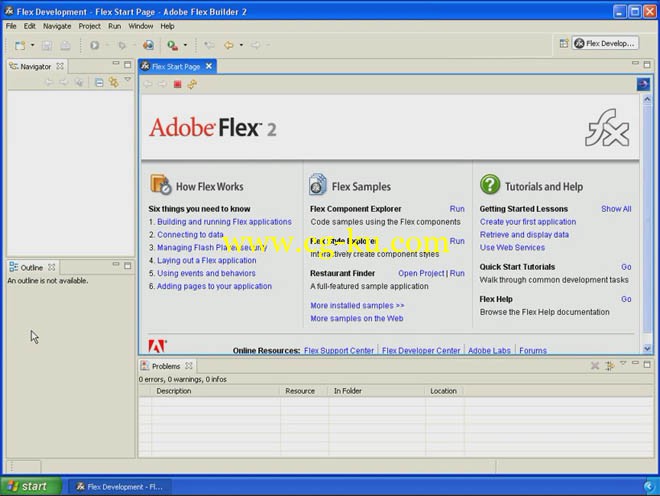The height and width of the screenshot is (496, 660).
Task: Open the Navigate menu
Action: point(57,26)
